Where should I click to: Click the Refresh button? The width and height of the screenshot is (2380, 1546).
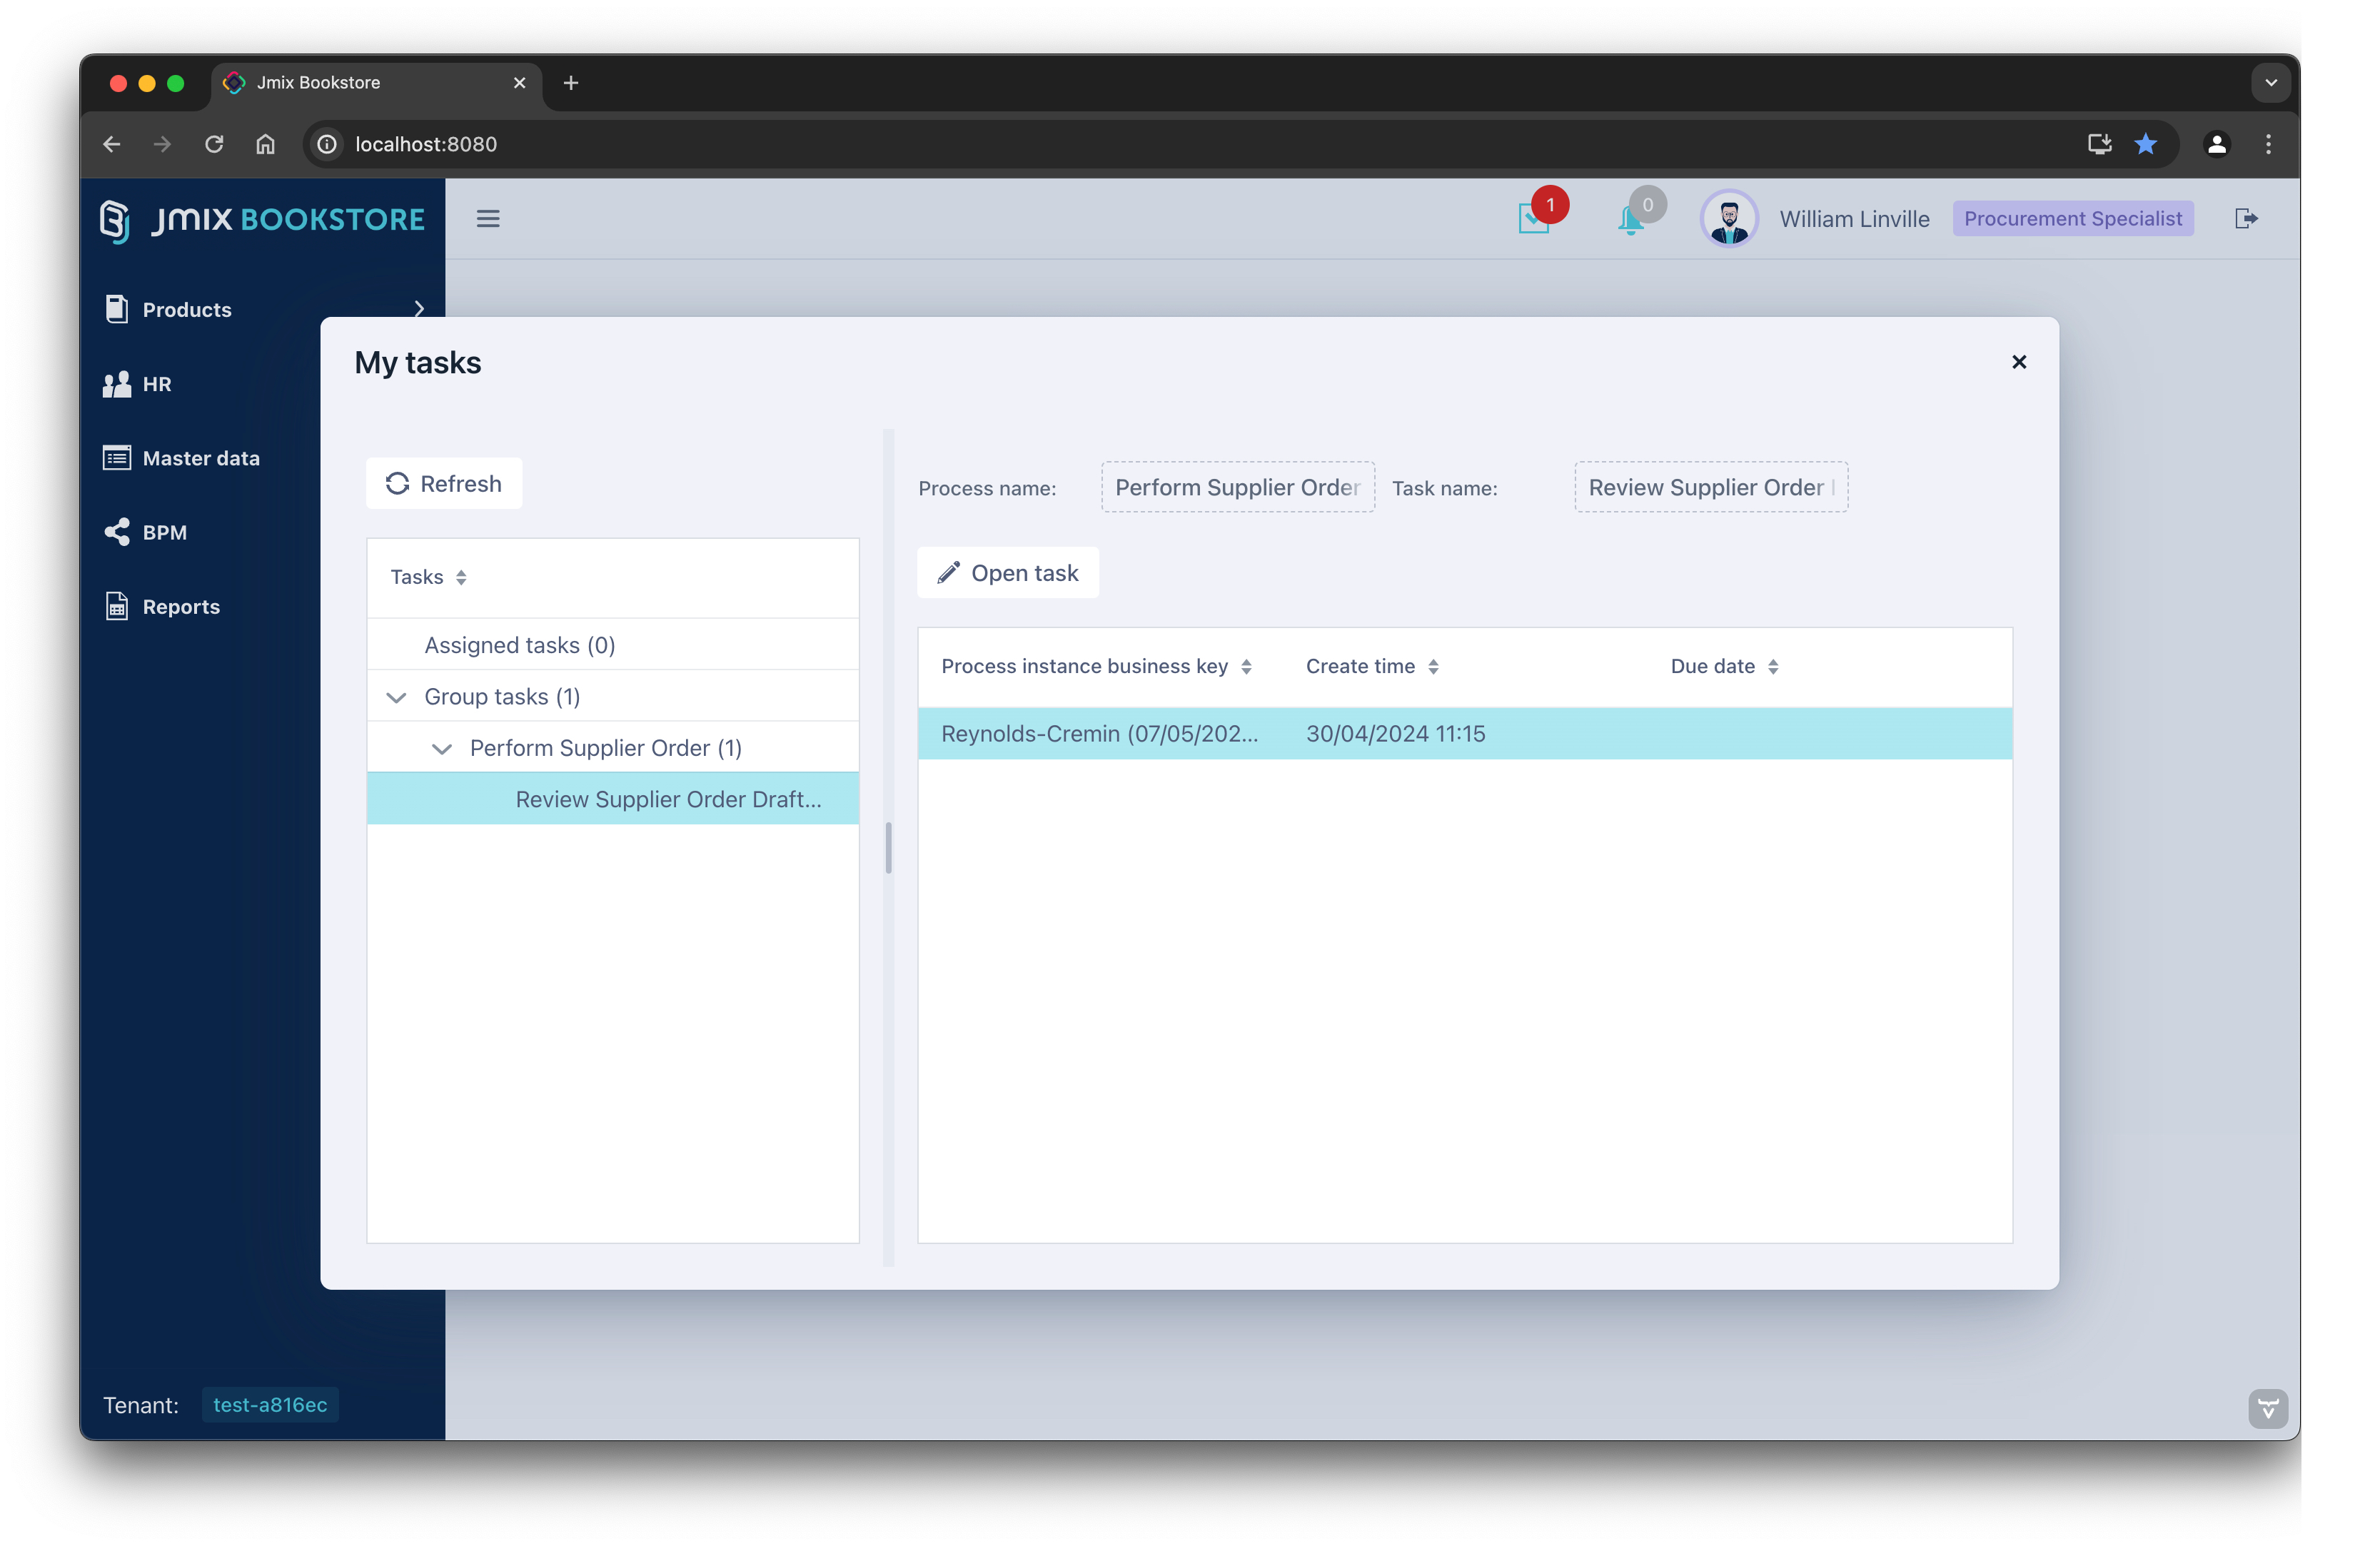tap(444, 484)
